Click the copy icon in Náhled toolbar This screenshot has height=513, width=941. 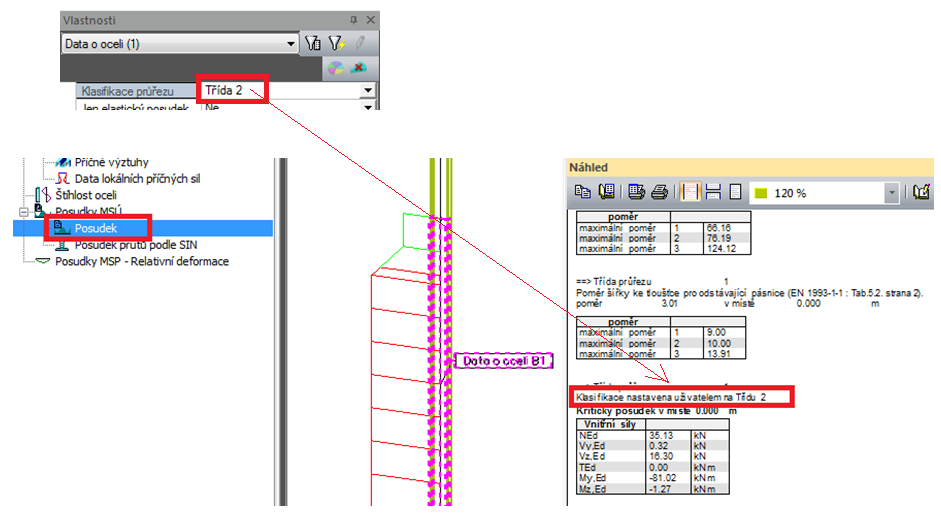click(x=582, y=192)
